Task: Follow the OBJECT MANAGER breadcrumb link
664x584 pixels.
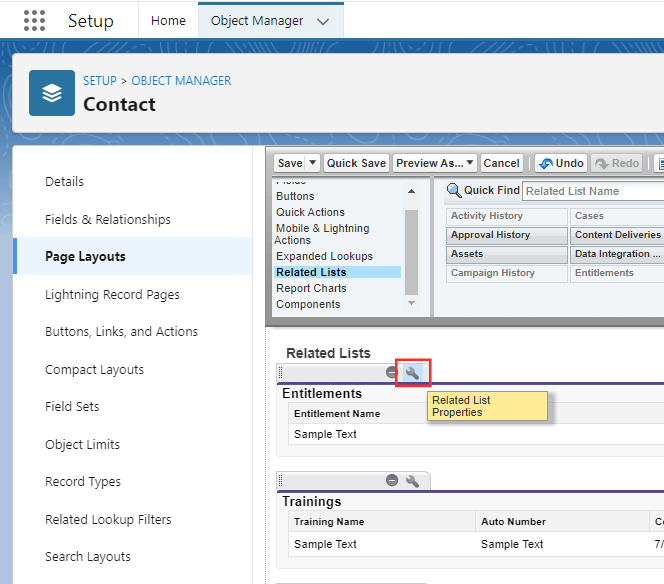Action: pos(181,80)
